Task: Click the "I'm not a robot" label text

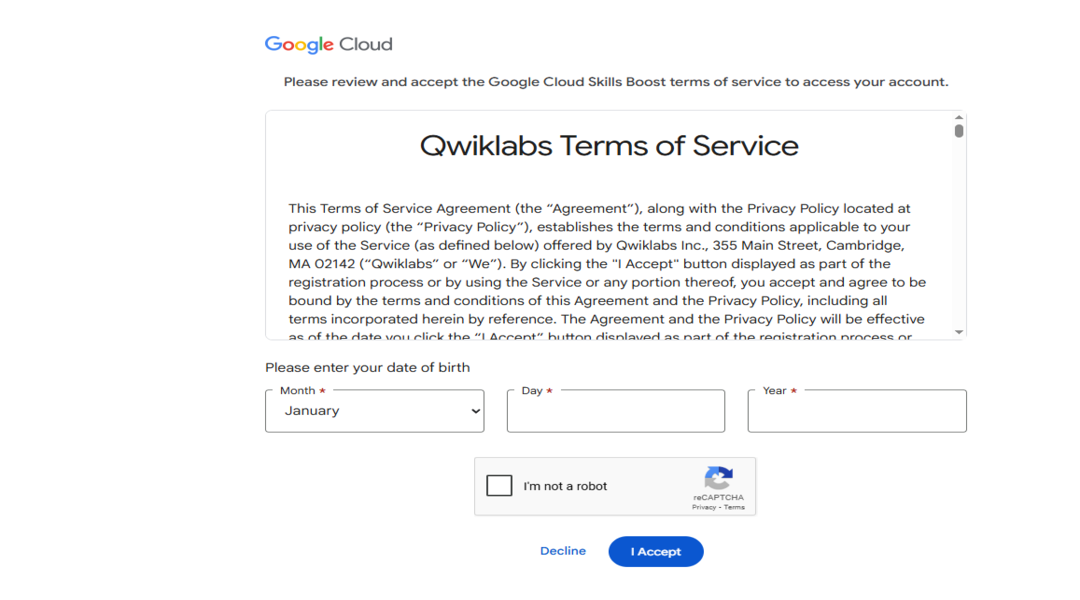Action: tap(565, 486)
